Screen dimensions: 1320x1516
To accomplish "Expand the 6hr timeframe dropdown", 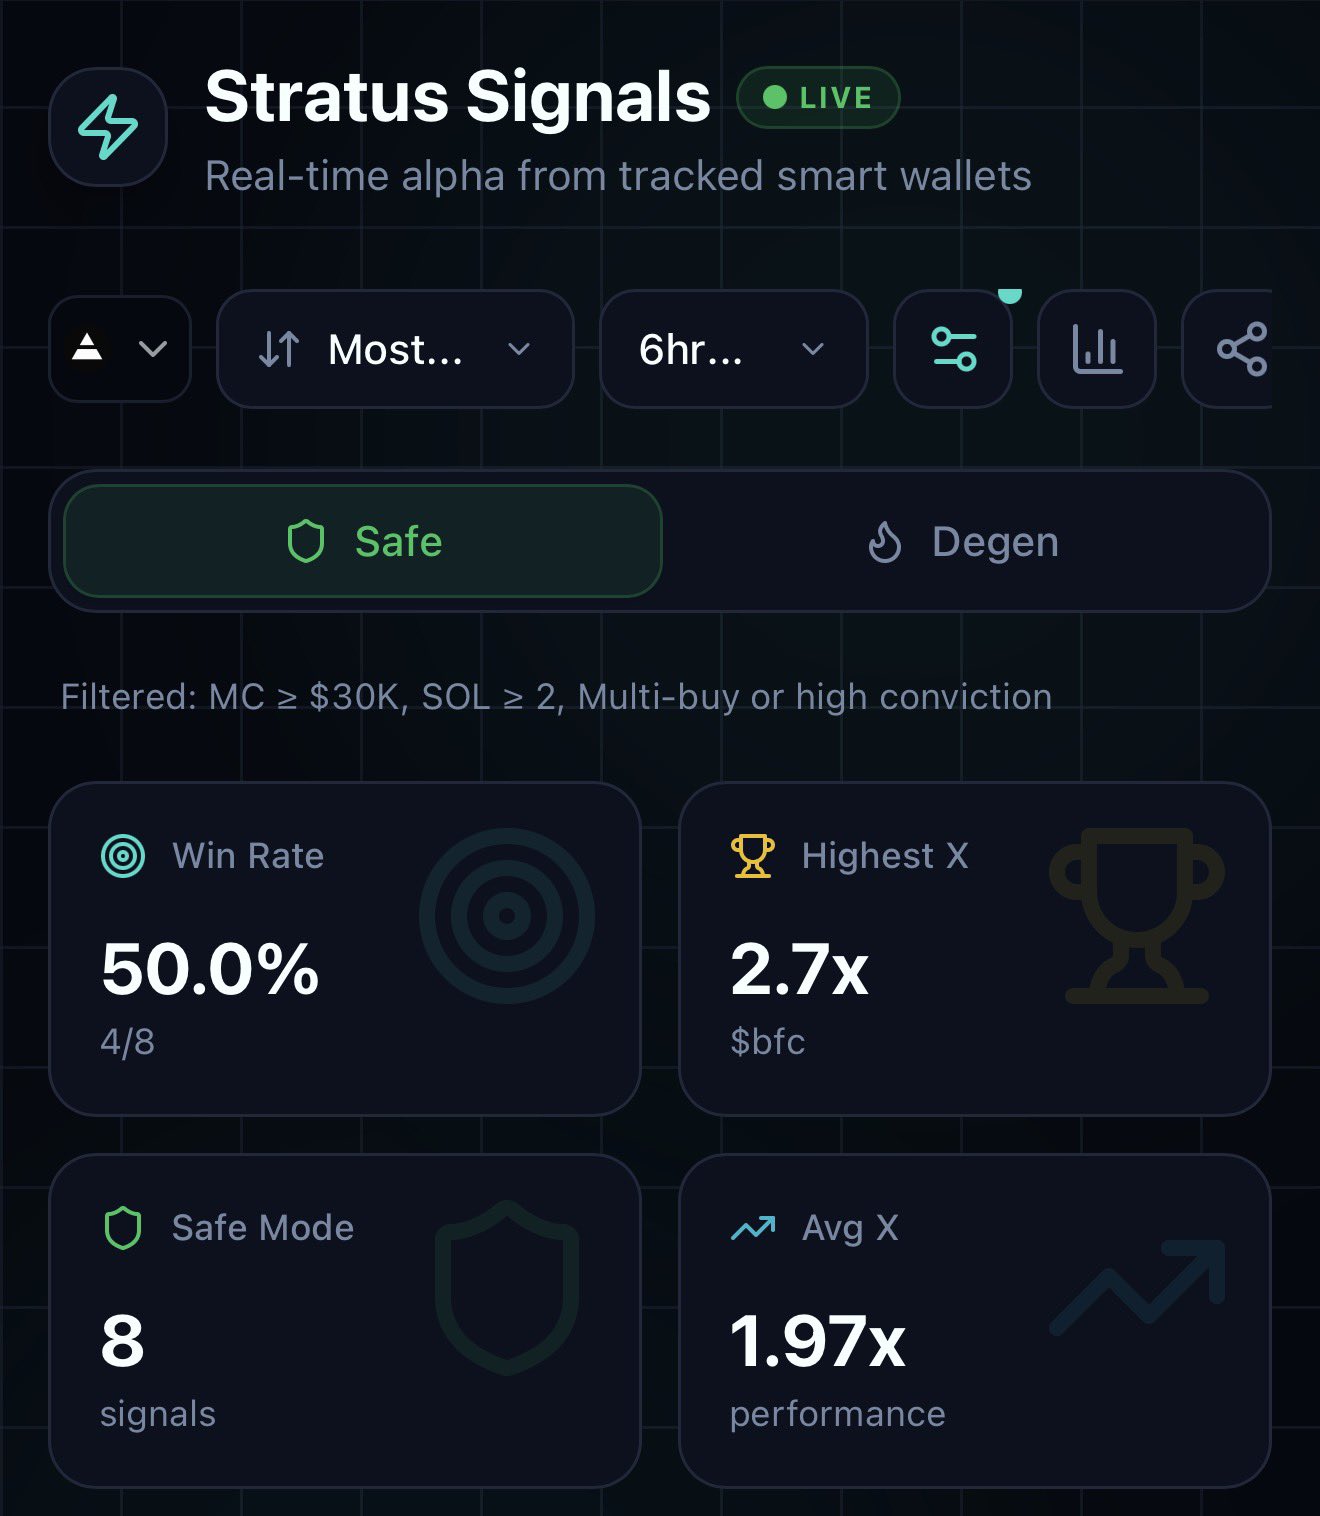I will pos(732,349).
